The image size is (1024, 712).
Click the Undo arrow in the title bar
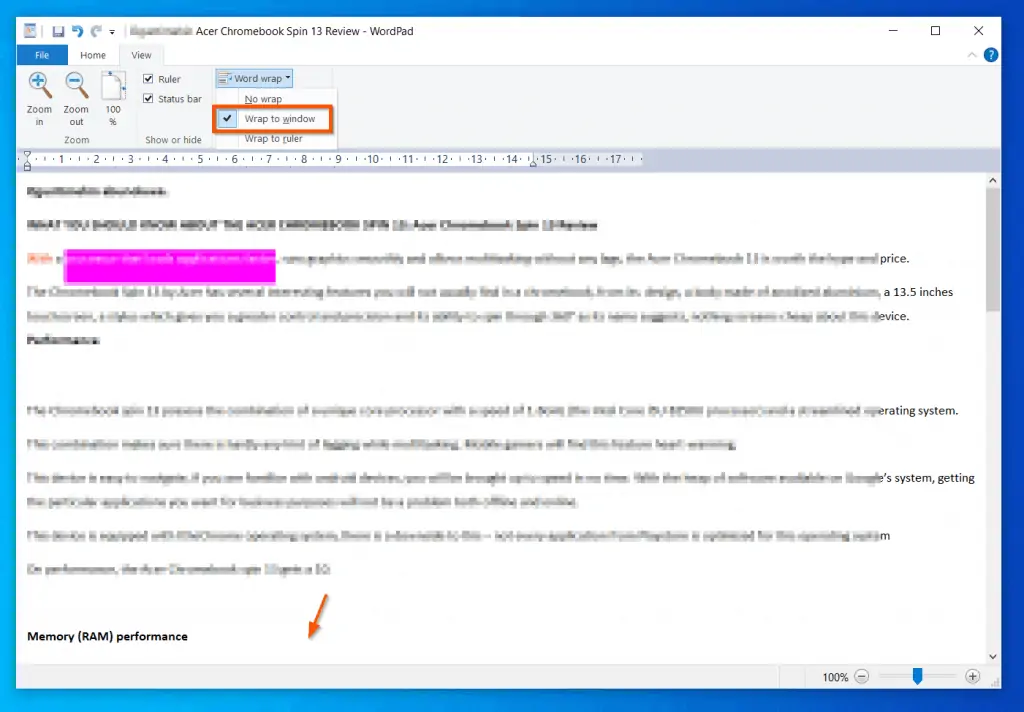coord(77,31)
